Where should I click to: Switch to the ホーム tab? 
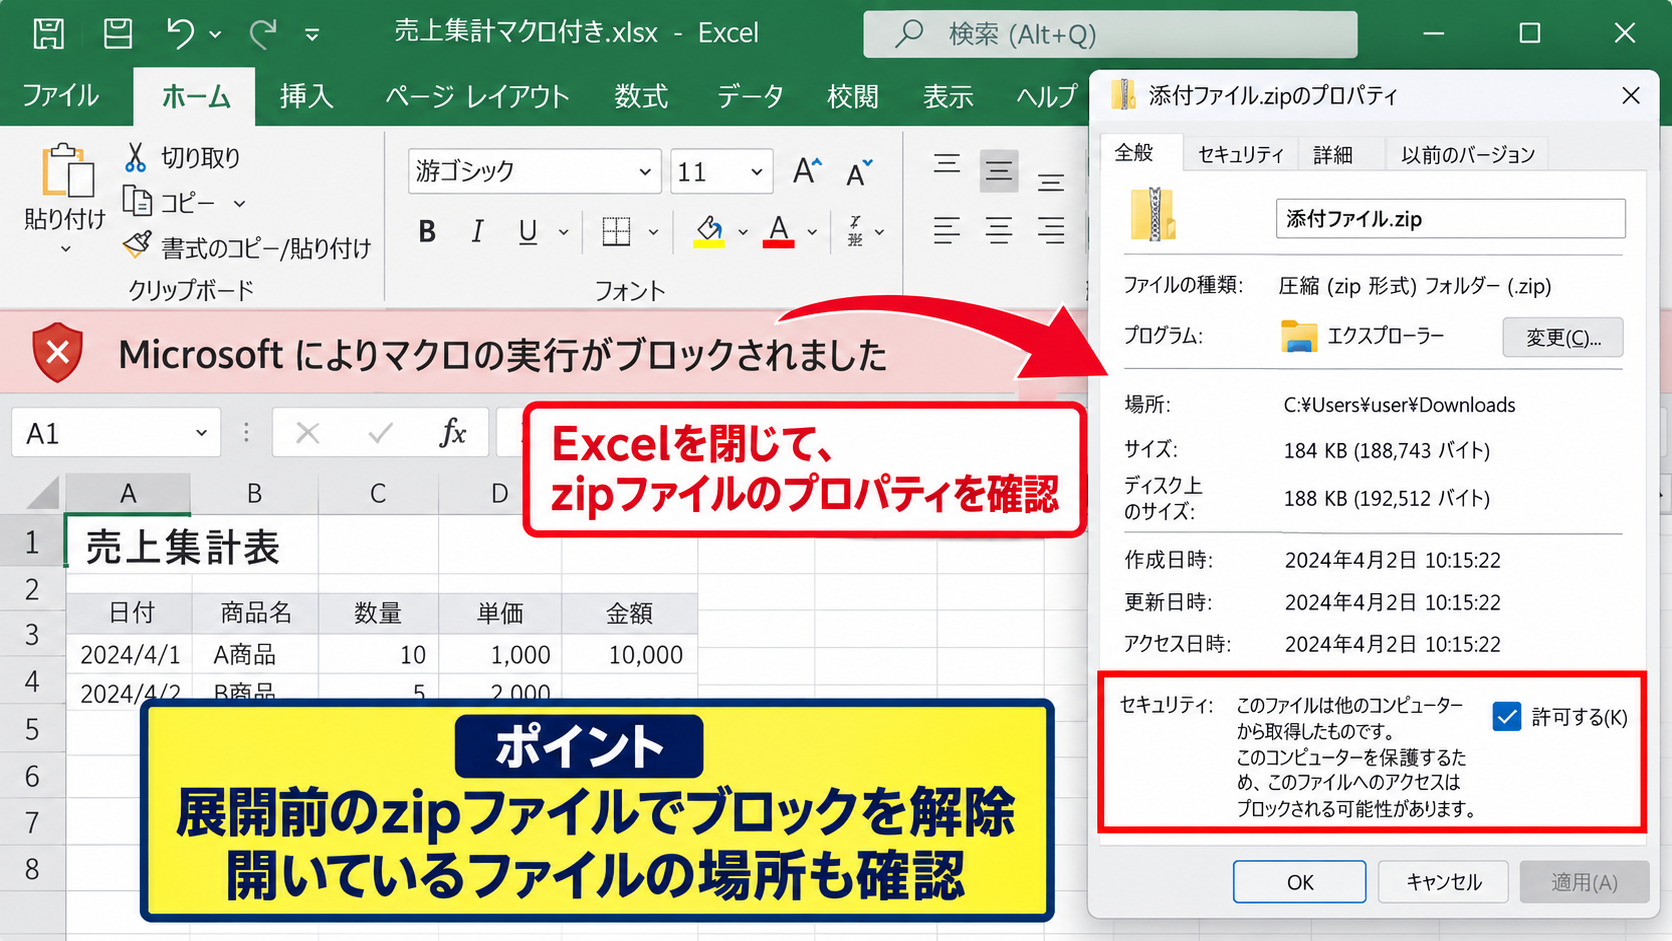[195, 96]
